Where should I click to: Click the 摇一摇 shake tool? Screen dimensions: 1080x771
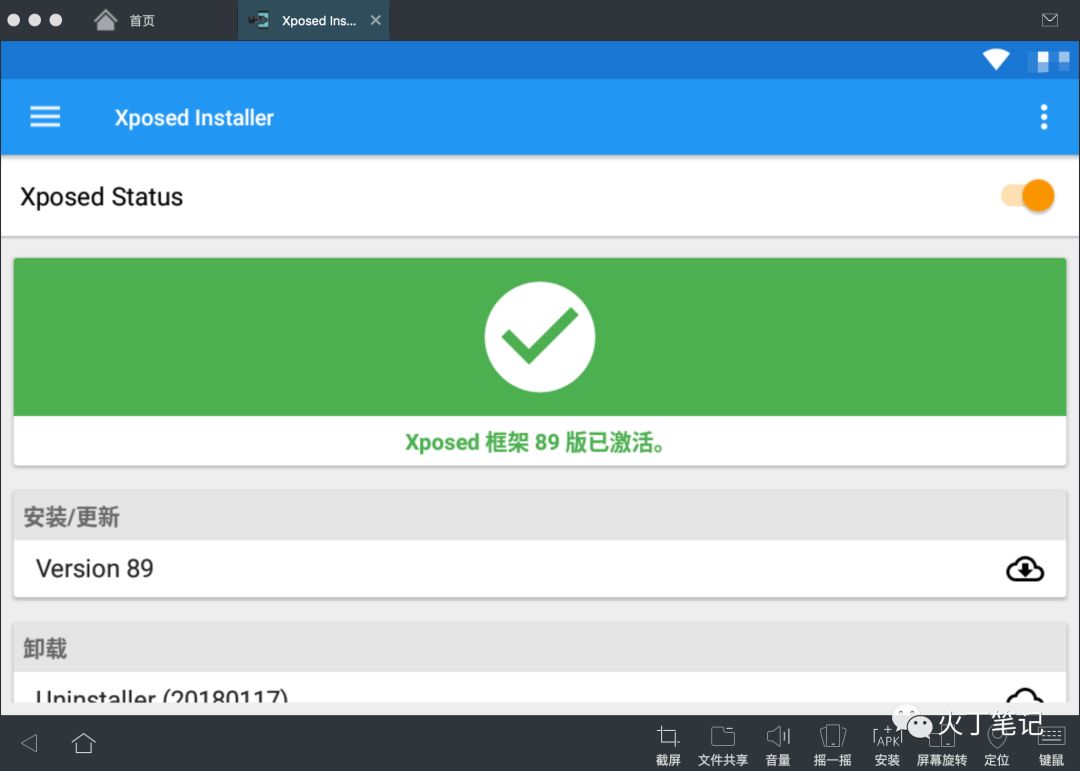pos(832,746)
